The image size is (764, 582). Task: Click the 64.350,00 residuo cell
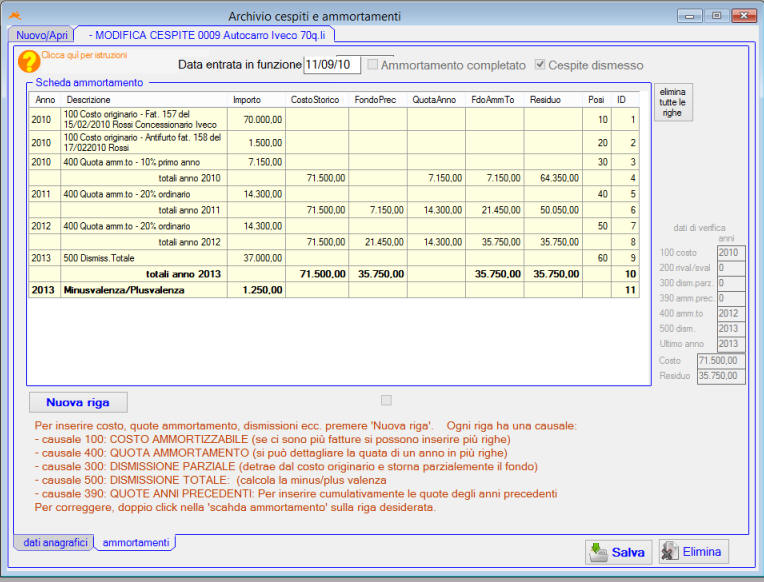coord(554,178)
